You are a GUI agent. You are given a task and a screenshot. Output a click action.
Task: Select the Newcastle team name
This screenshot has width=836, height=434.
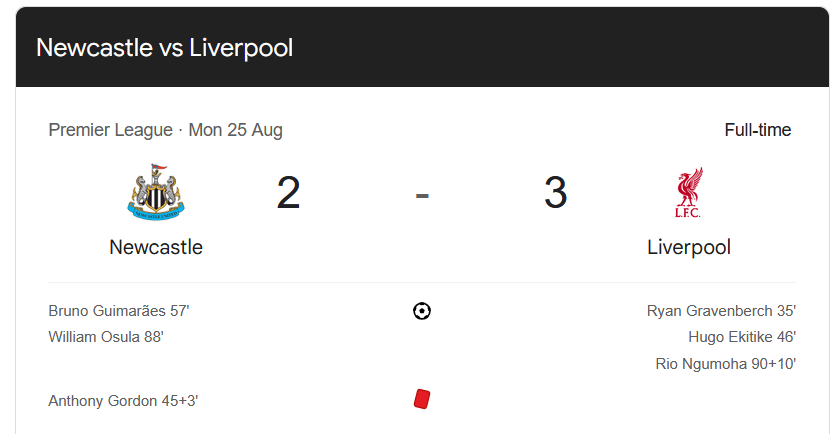(156, 247)
